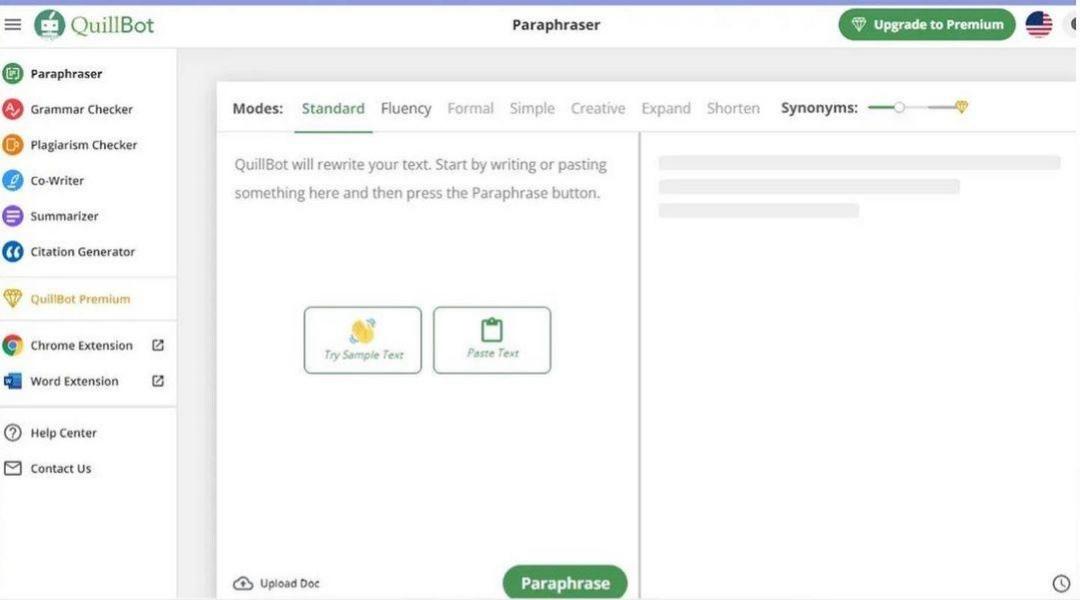The height and width of the screenshot is (600, 1080).
Task: Click the Citation Generator quote icon
Action: point(12,251)
